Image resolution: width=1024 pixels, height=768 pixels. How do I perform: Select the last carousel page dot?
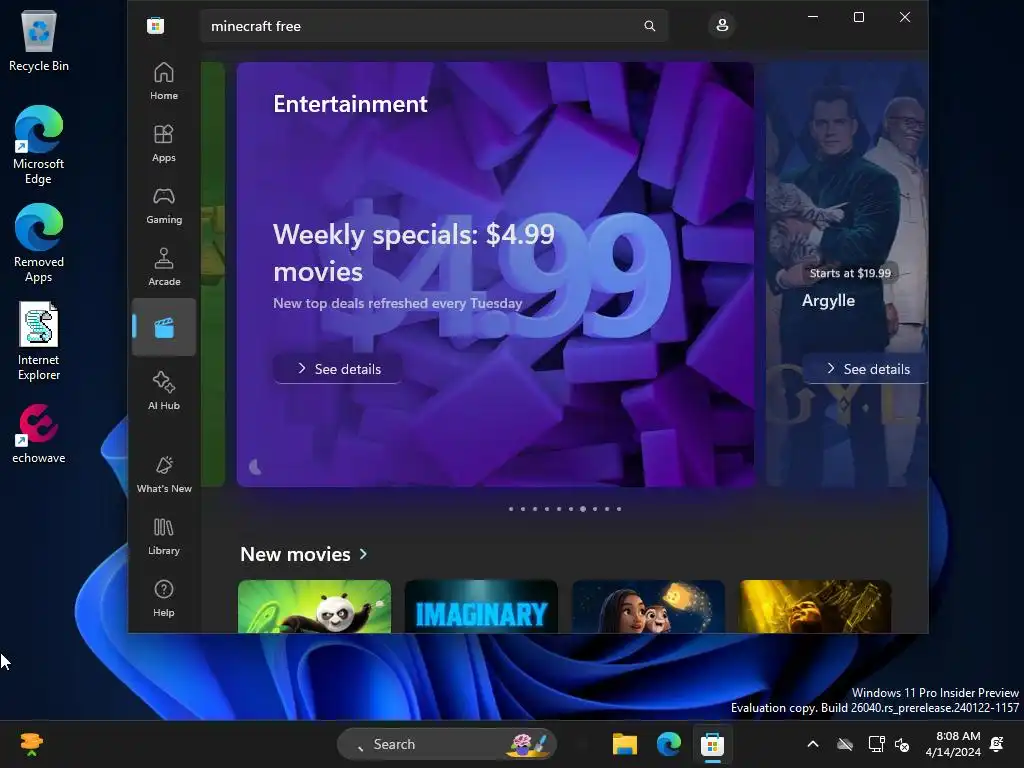[619, 509]
